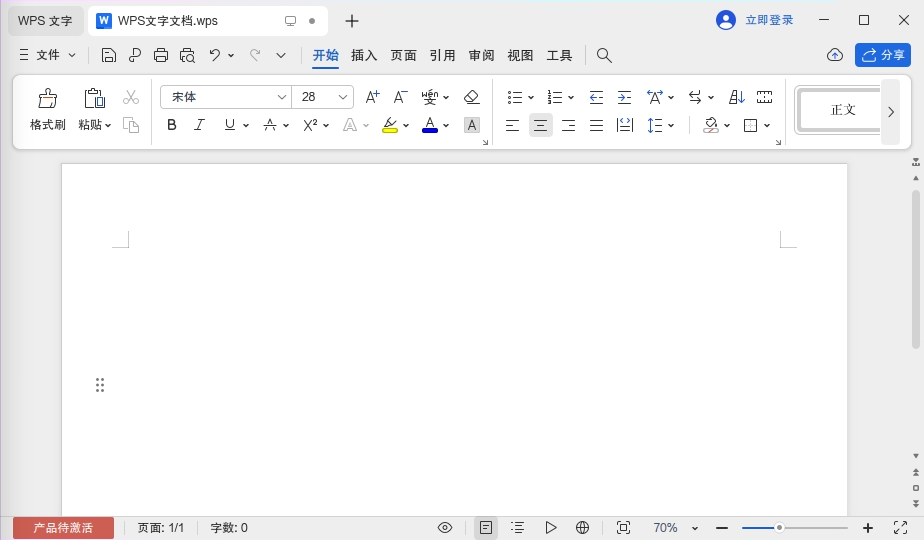Click the Paste (粘贴) clipboard icon

(x=94, y=98)
